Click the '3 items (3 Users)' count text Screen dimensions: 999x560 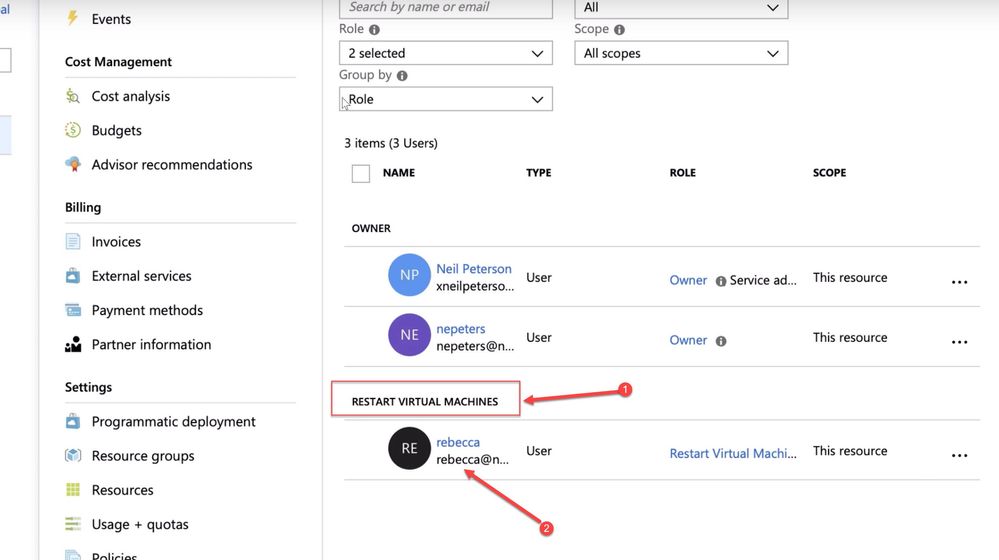click(391, 143)
